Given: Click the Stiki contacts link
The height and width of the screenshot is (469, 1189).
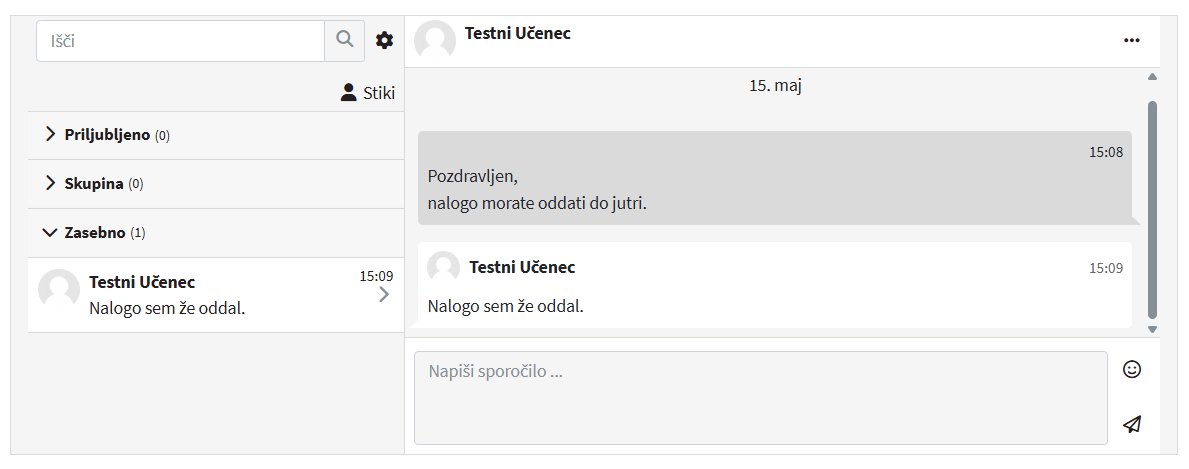Looking at the screenshot, I should pos(378,93).
